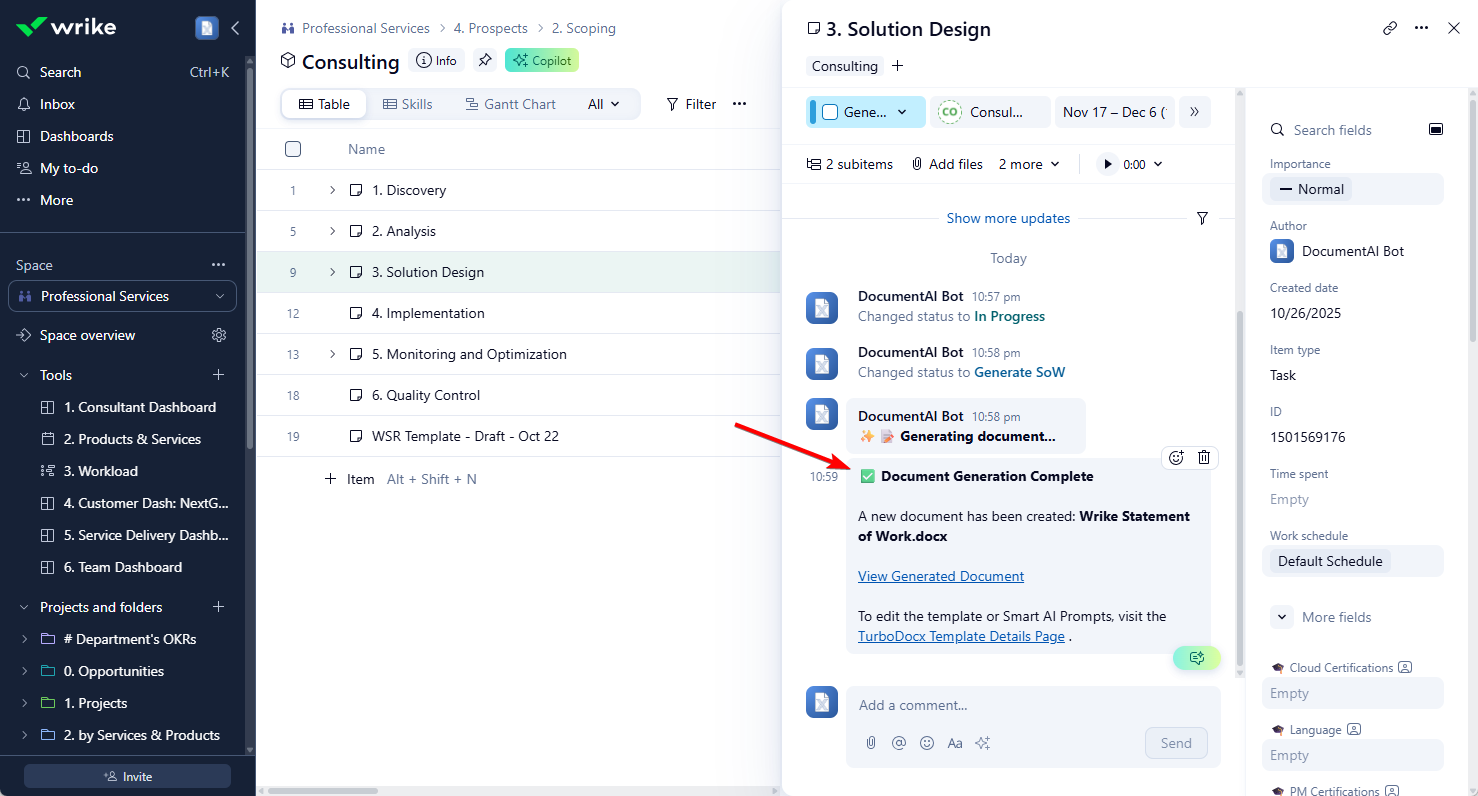
Task: Attach a file using the paperclip icon
Action: point(871,743)
